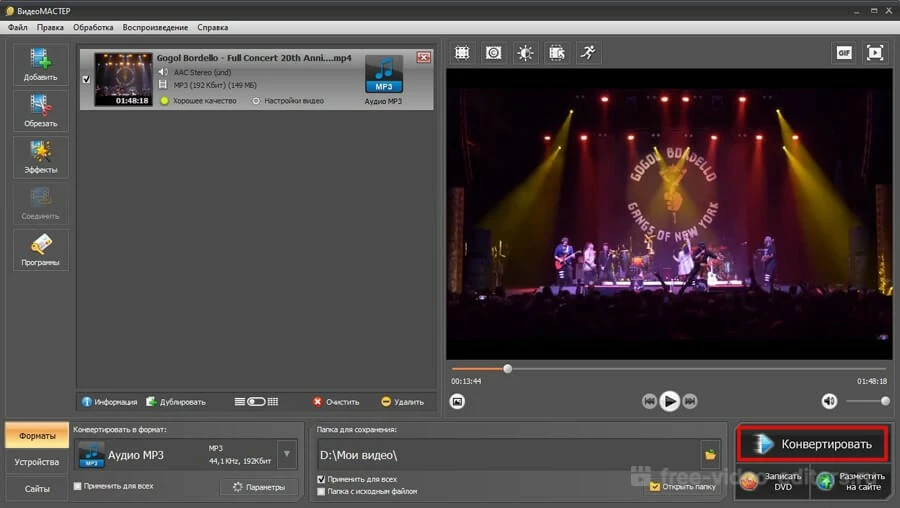Screen dimensions: 900x508
Task: Click the grid view icon right of toggle
Action: pos(273,402)
